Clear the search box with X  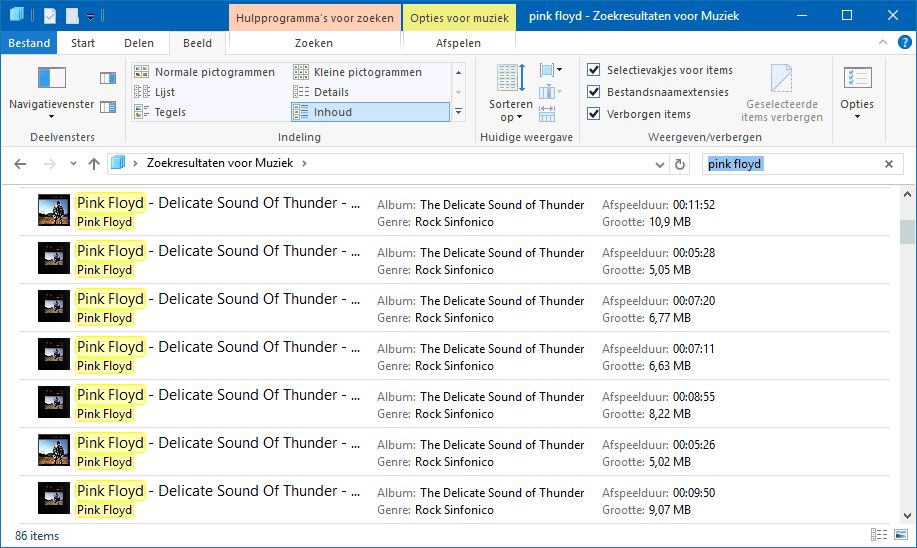click(889, 164)
